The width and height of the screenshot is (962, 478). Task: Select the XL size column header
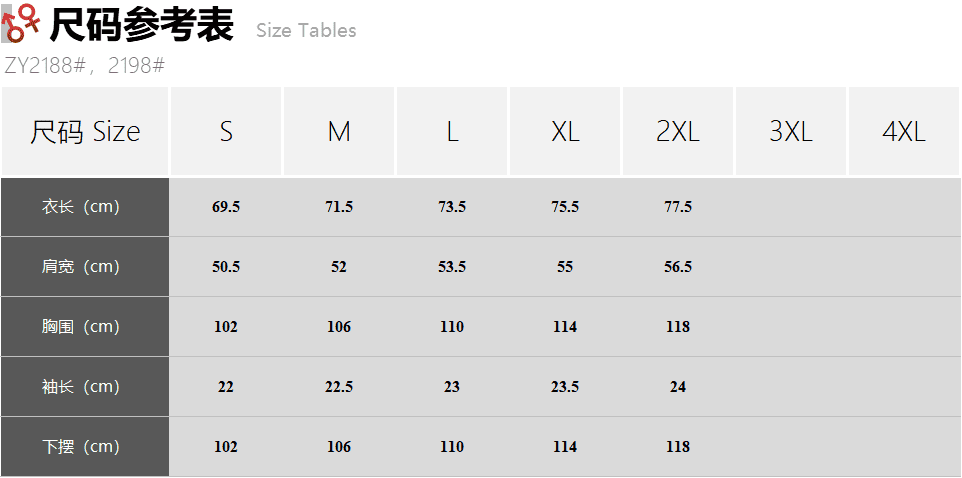pos(565,132)
